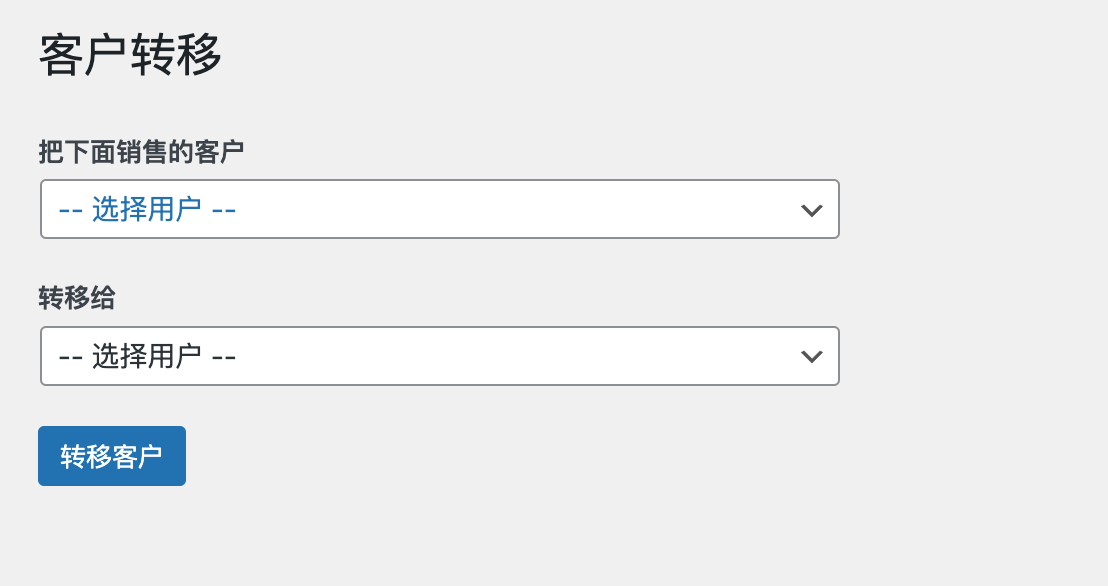Click the chevron arrow in the 转移给 dropdown

tap(812, 357)
